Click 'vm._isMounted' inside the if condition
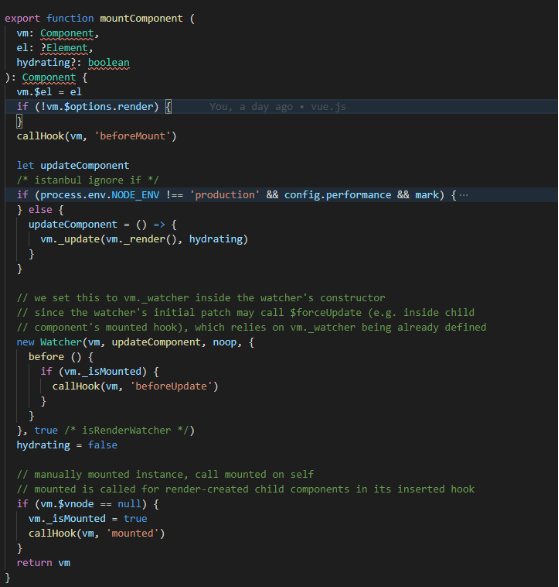This screenshot has height=587, width=559. [x=103, y=372]
